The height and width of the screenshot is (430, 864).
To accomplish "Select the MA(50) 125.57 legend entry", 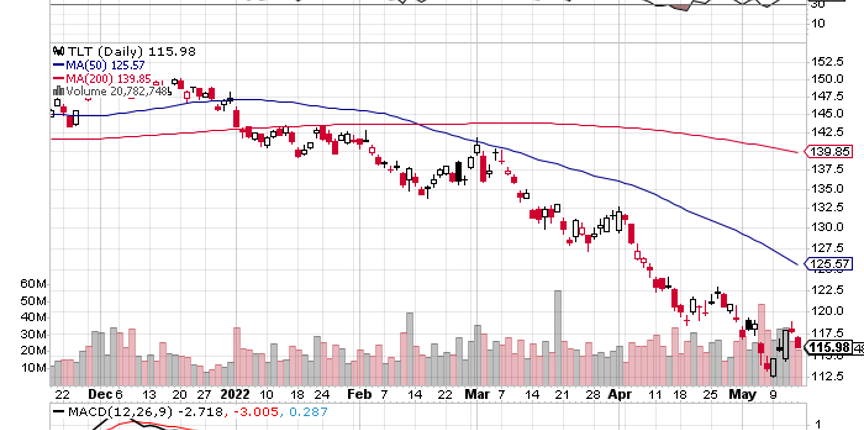I will (x=105, y=65).
